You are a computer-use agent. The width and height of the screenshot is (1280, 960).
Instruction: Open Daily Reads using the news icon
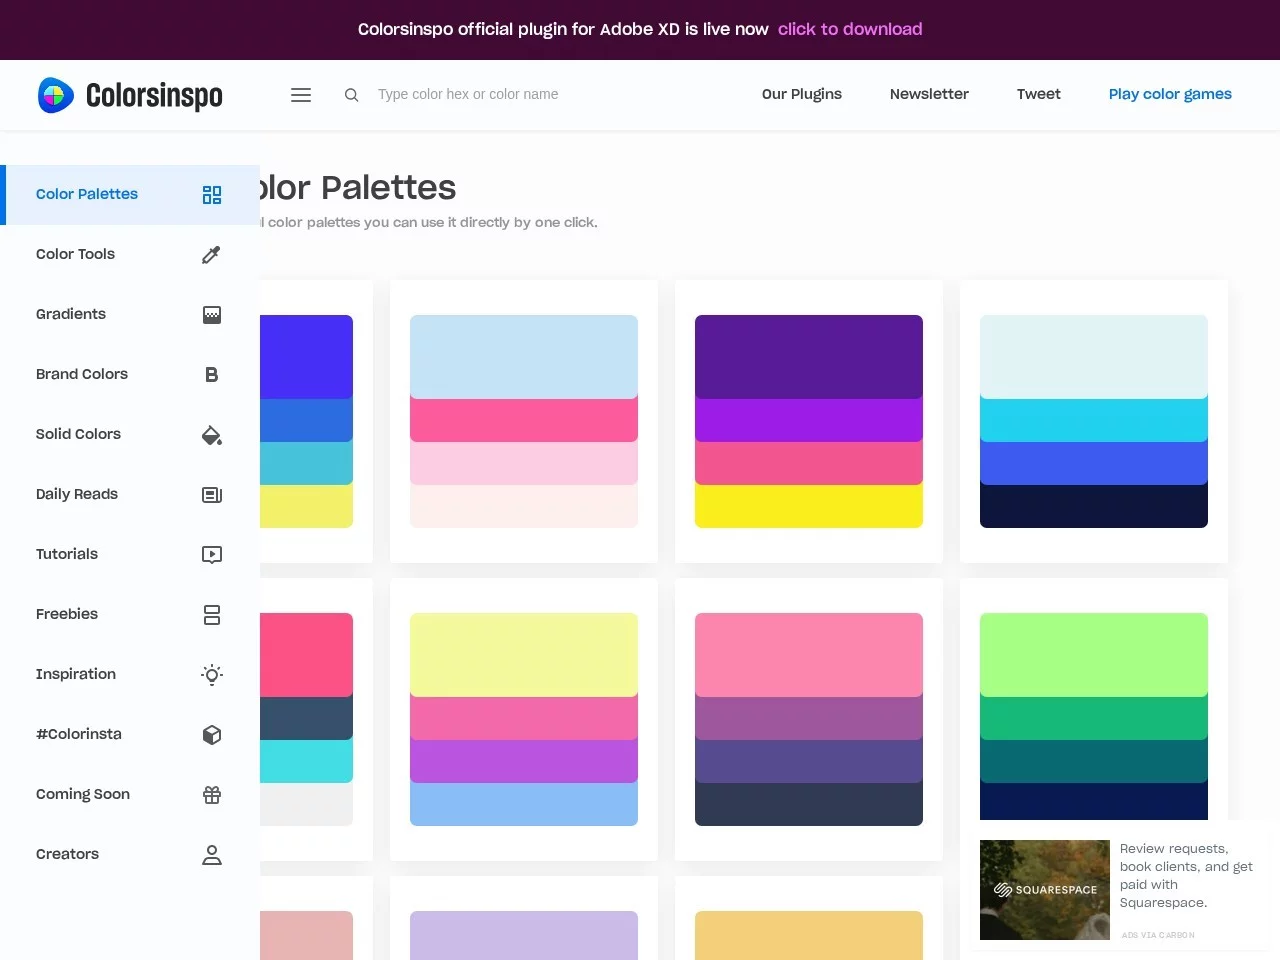click(x=211, y=494)
